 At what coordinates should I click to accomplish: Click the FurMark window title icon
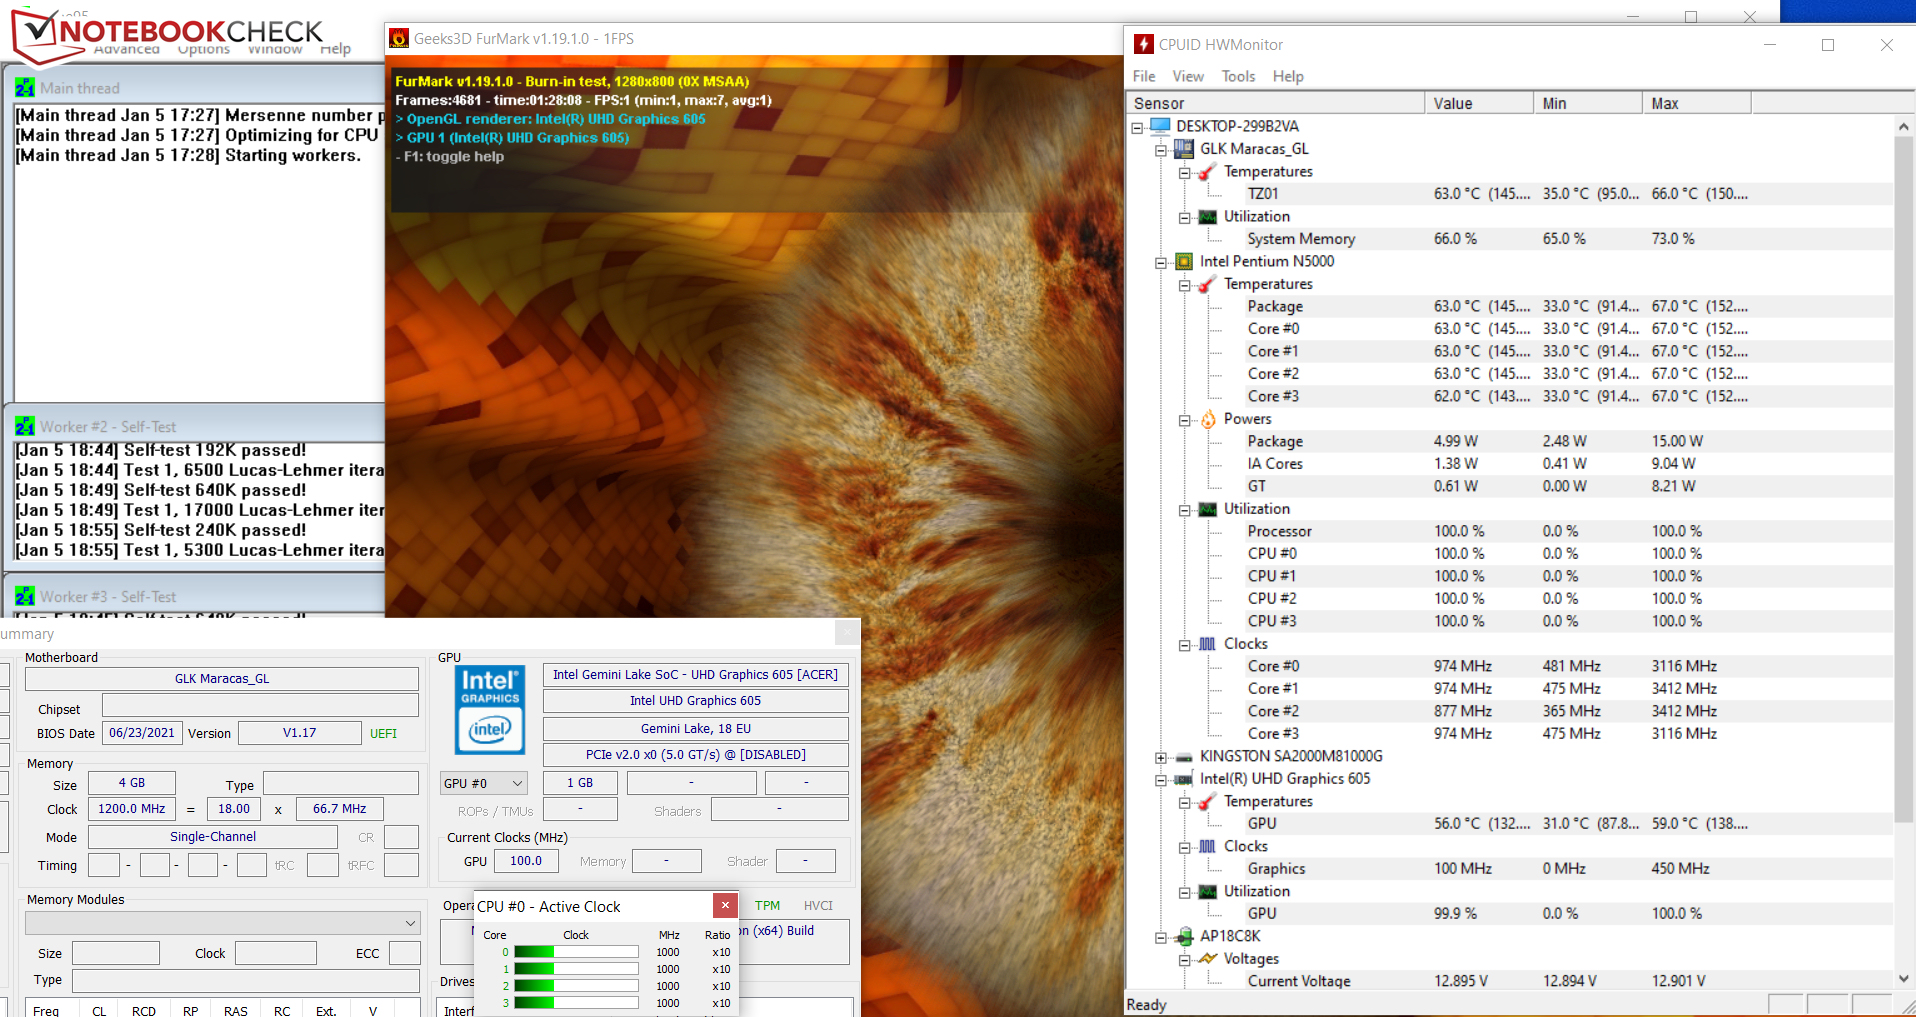399,39
